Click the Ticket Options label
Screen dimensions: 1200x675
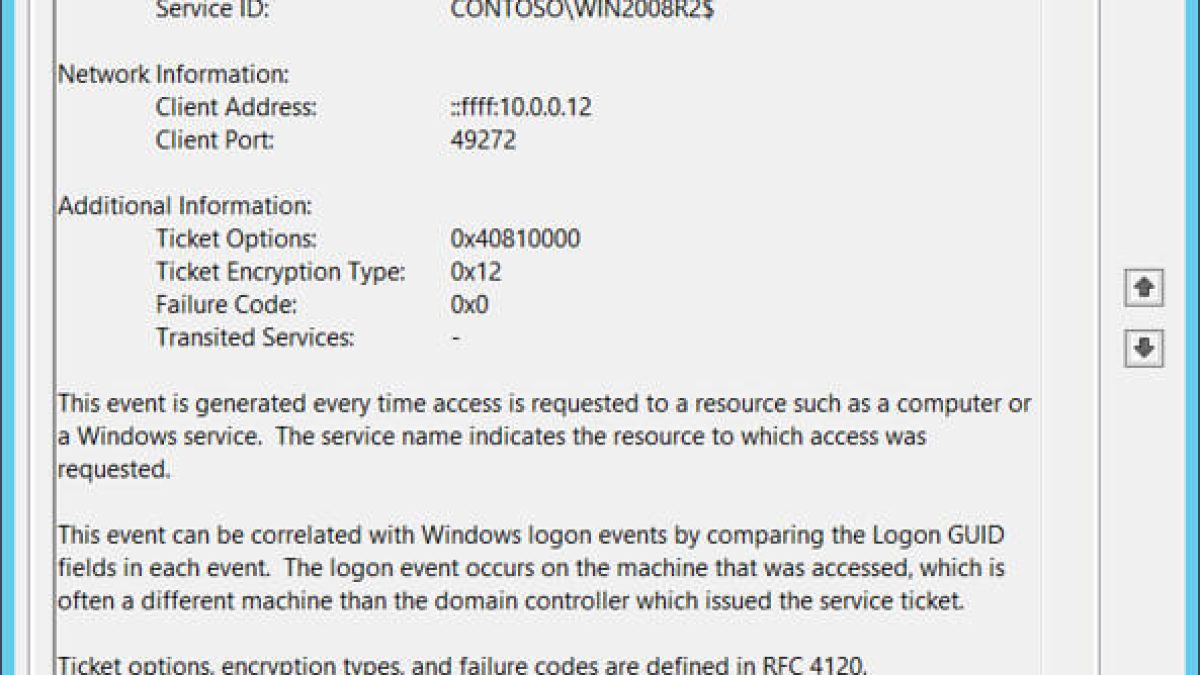(x=236, y=239)
